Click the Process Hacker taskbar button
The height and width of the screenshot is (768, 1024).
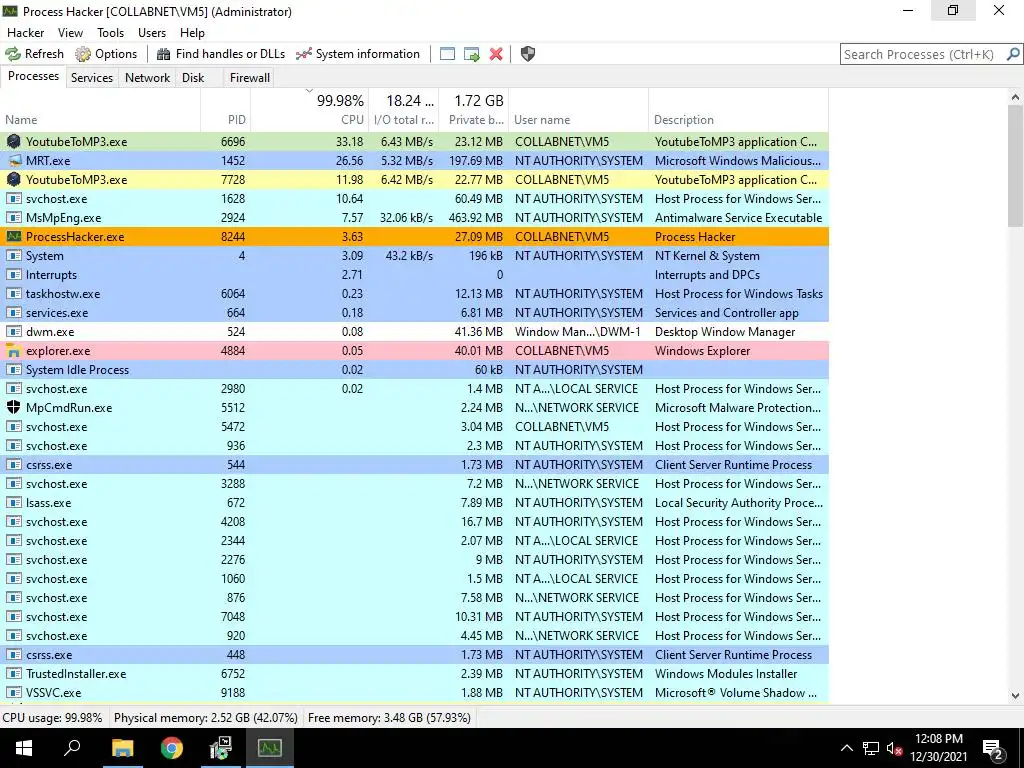(x=270, y=748)
